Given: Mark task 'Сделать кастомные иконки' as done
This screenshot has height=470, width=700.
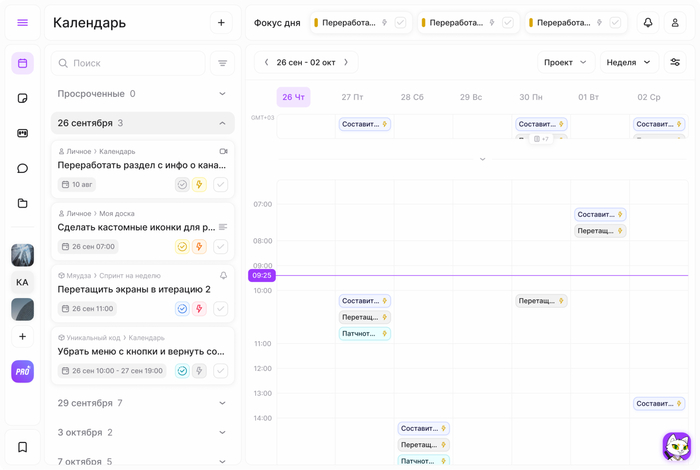Looking at the screenshot, I should [x=221, y=247].
